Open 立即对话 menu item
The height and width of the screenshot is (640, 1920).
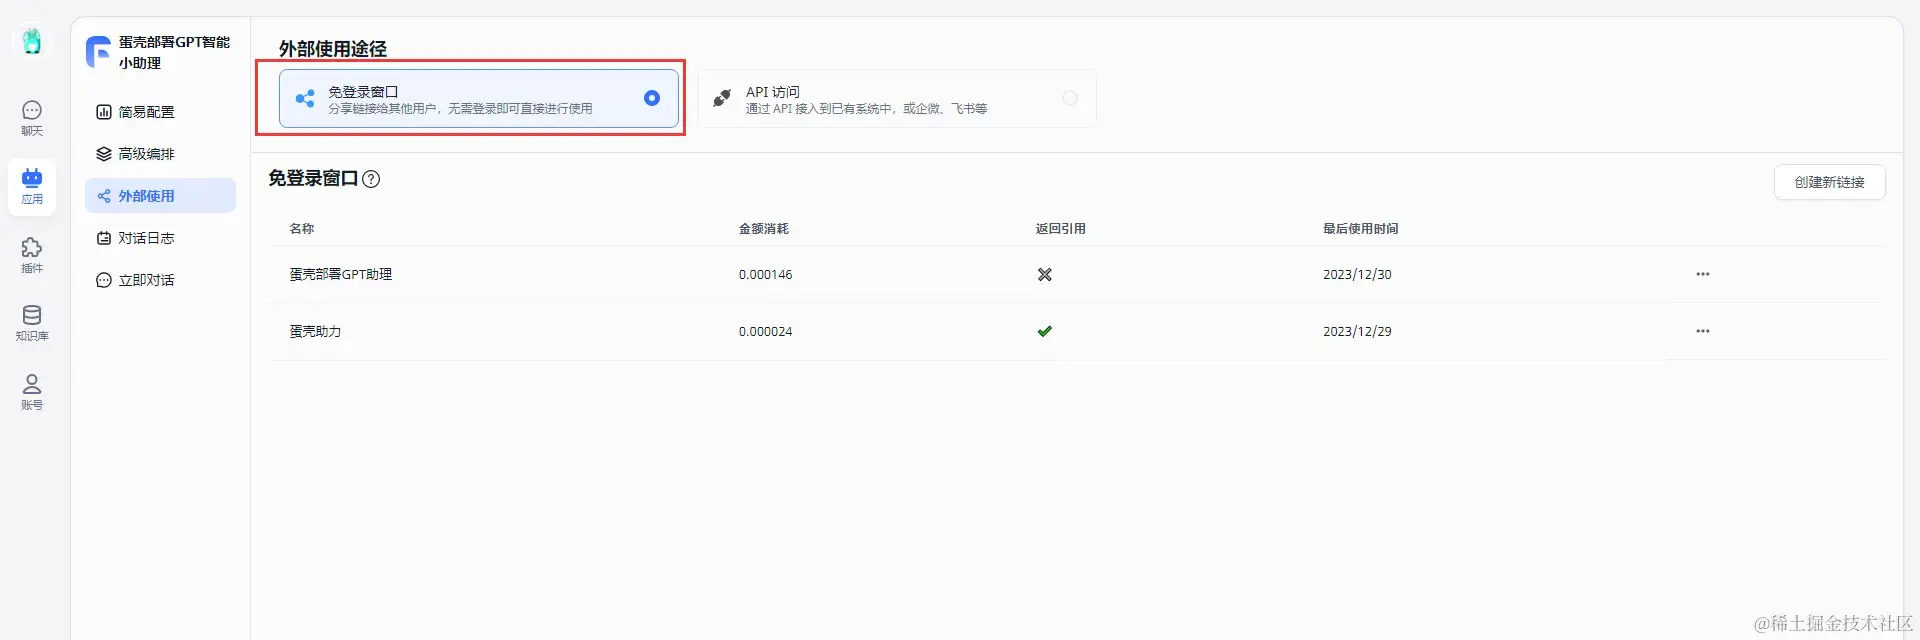click(160, 280)
